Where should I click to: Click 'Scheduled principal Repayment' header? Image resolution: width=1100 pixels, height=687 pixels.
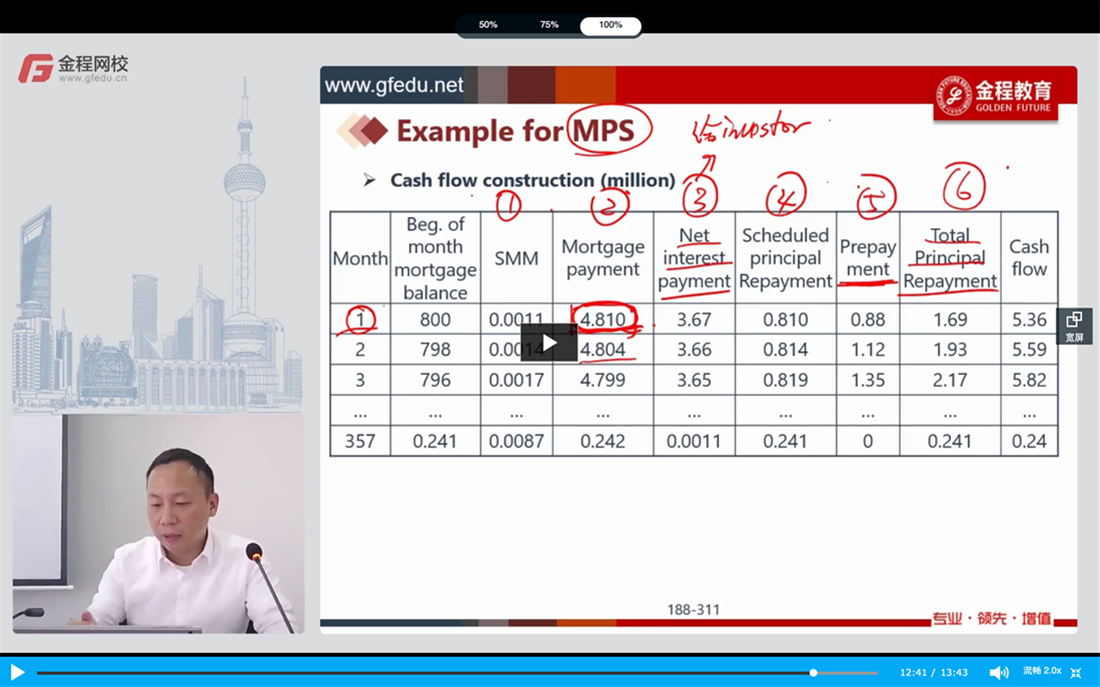785,258
